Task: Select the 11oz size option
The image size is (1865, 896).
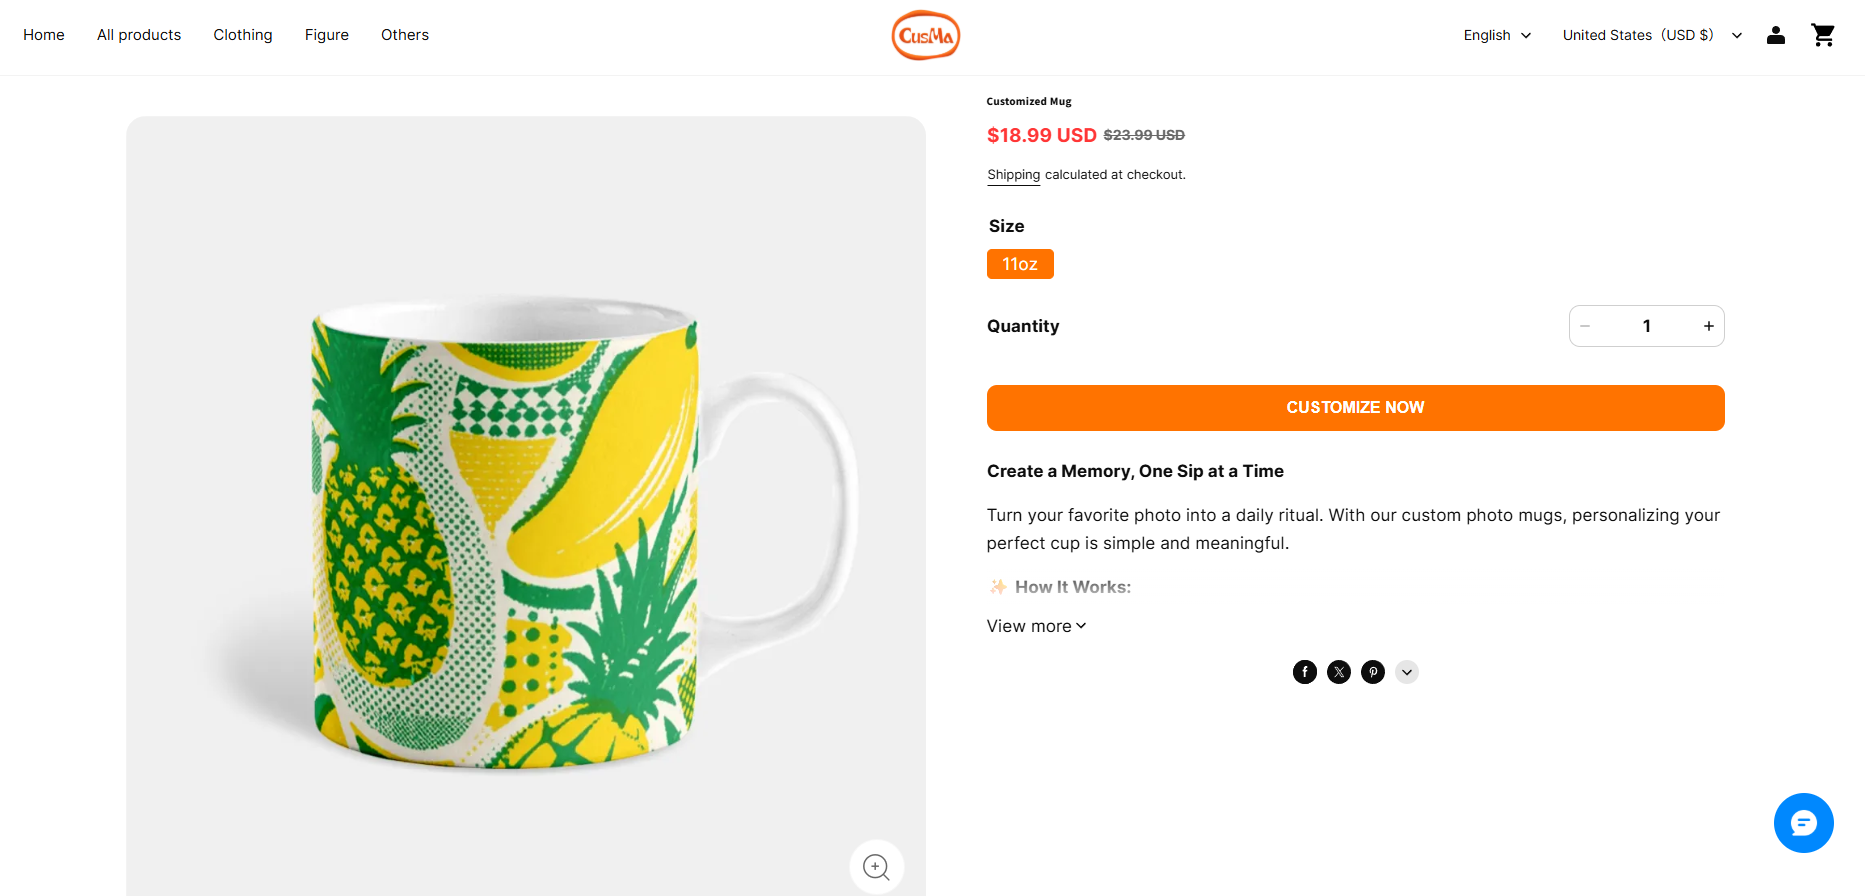Action: (x=1020, y=264)
